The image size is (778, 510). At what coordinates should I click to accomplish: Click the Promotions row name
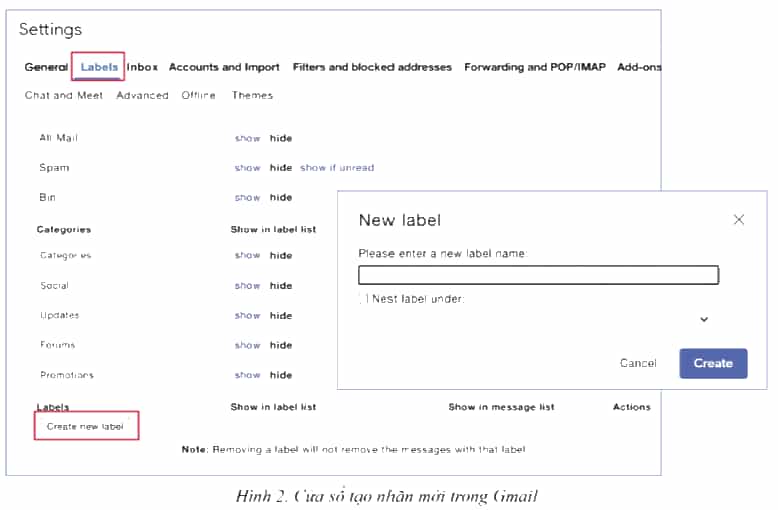[67, 375]
